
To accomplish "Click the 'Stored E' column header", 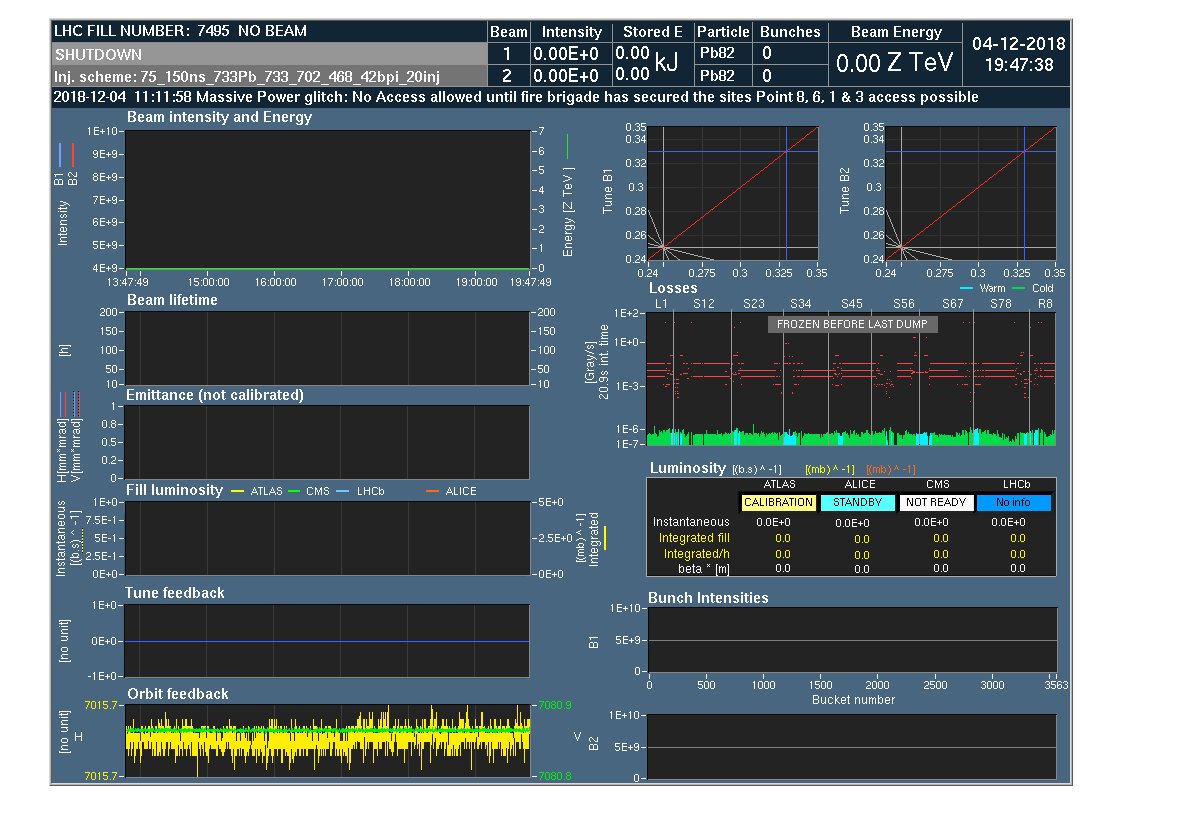I will click(652, 32).
